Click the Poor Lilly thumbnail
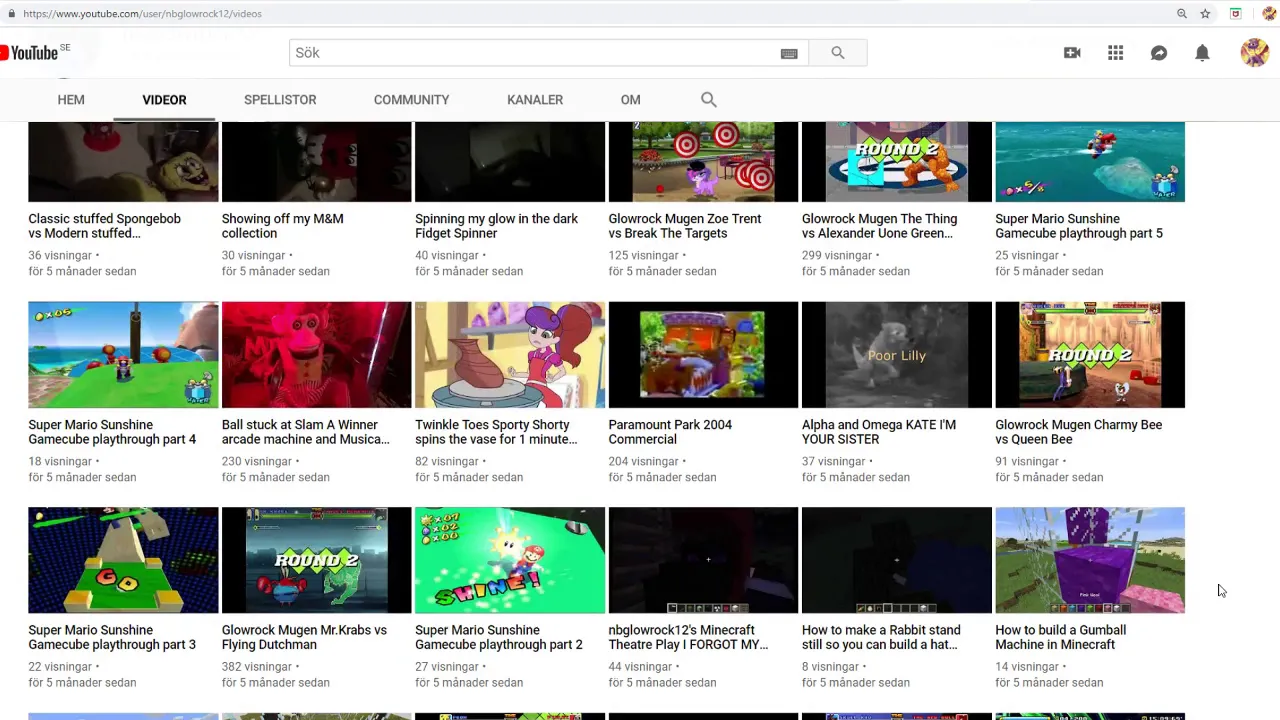 [x=897, y=355]
